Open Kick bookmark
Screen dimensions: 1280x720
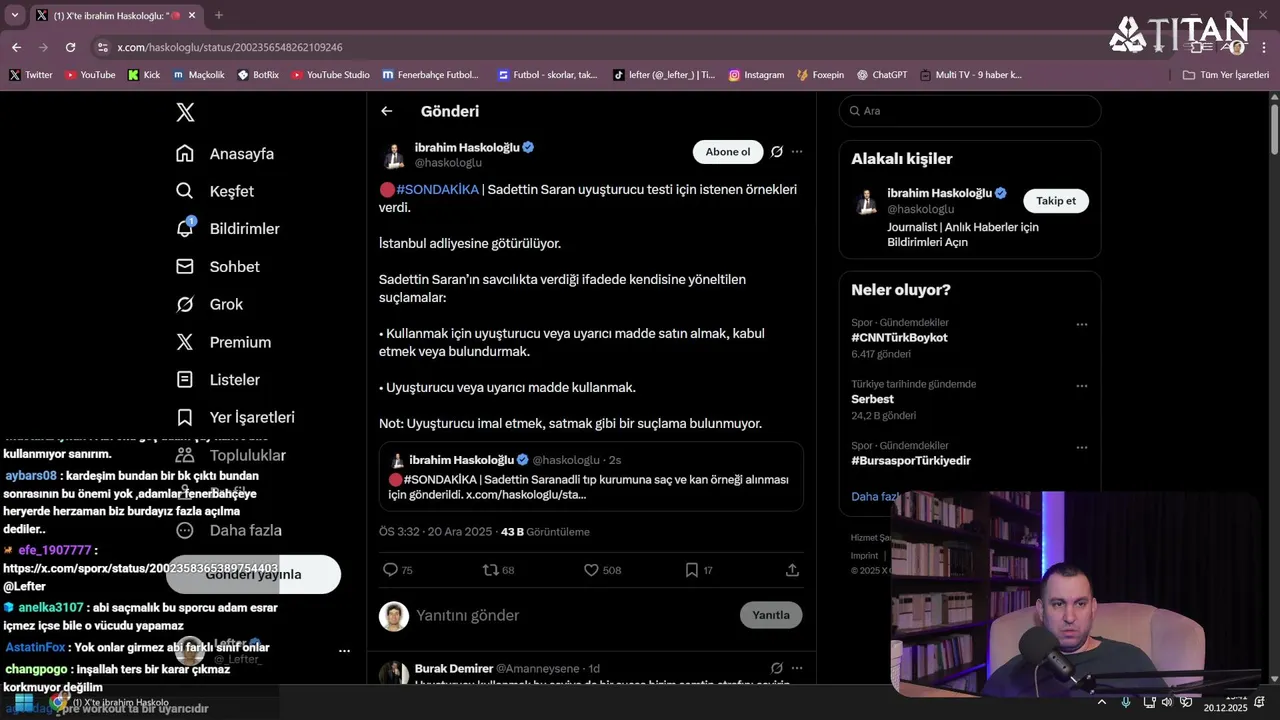pyautogui.click(x=144, y=75)
